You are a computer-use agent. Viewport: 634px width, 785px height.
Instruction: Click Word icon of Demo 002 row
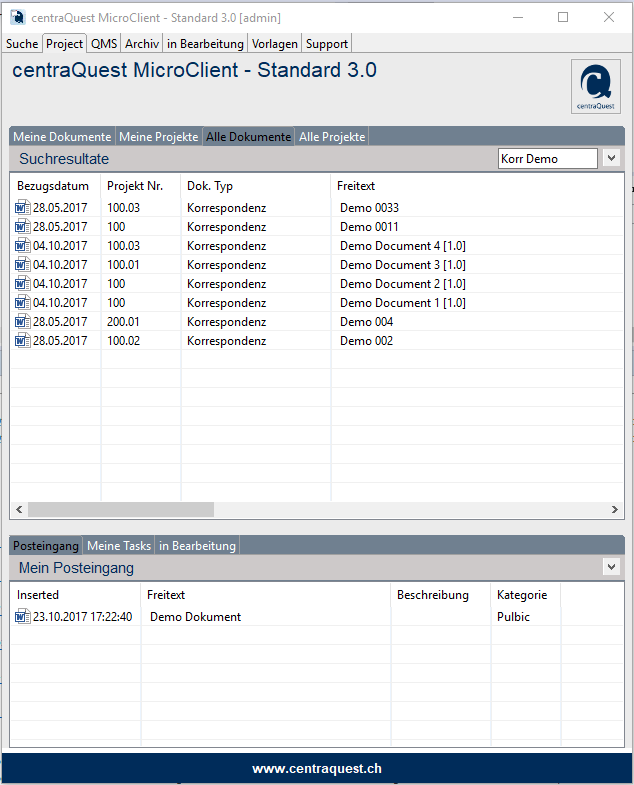pyautogui.click(x=23, y=340)
